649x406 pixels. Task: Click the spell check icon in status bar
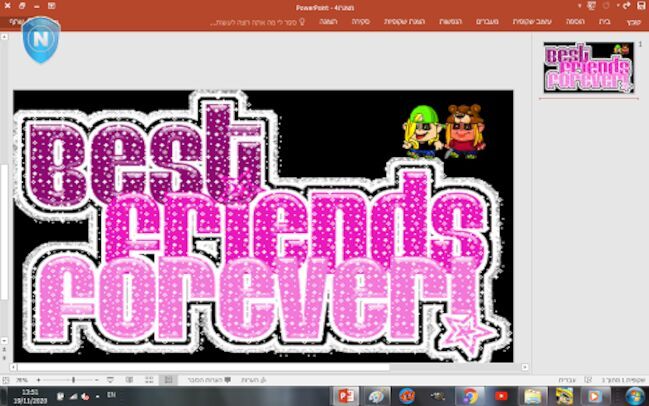588,380
